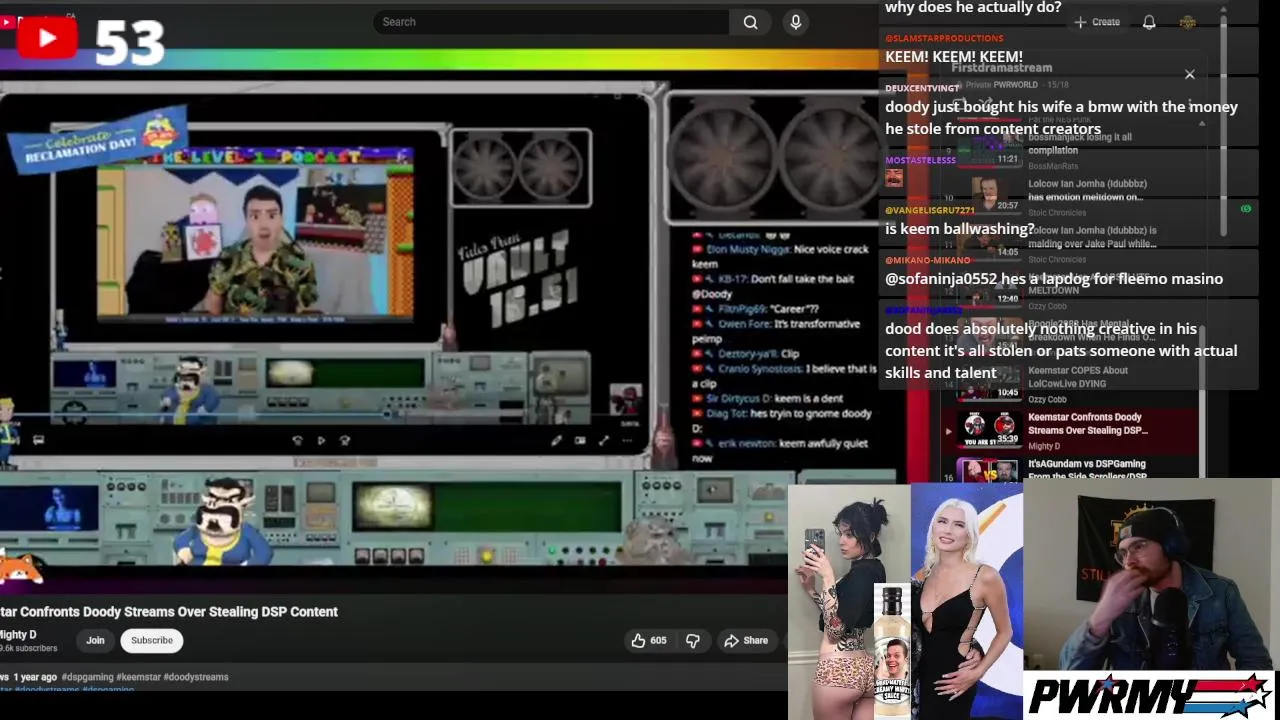Close the Firstdramastream playlist panel
Image resolution: width=1280 pixels, height=720 pixels.
click(x=1190, y=74)
